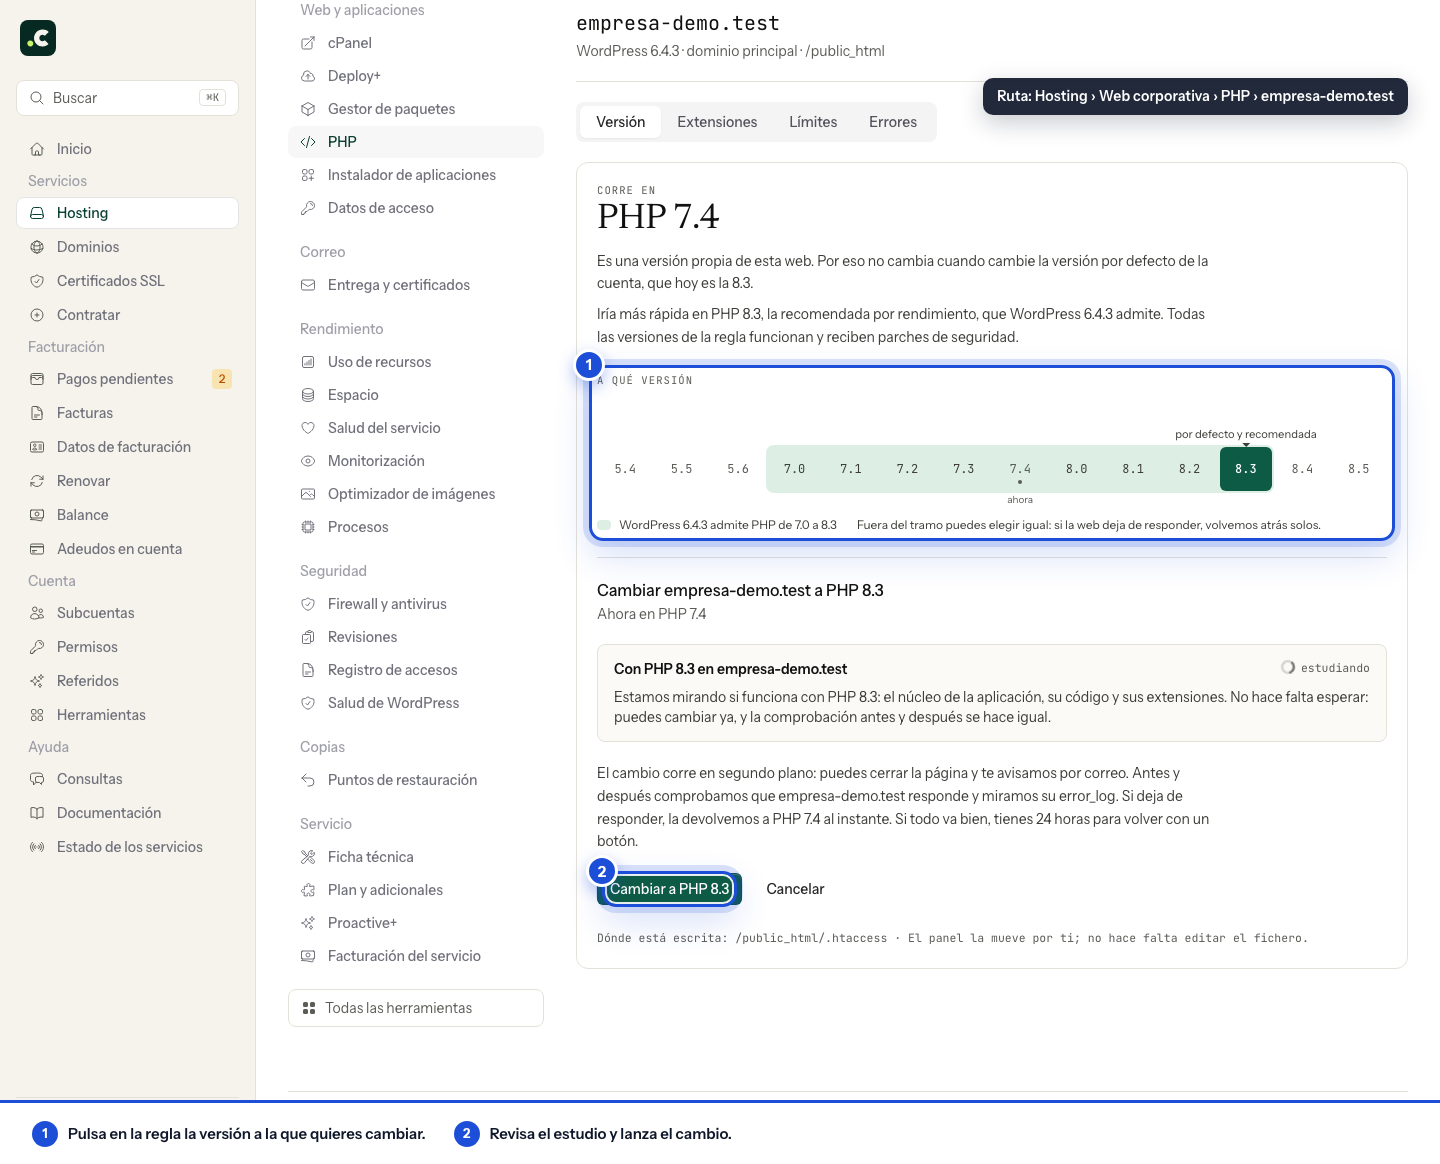This screenshot has width=1440, height=1164.
Task: Go to the Errores tab
Action: click(x=893, y=122)
